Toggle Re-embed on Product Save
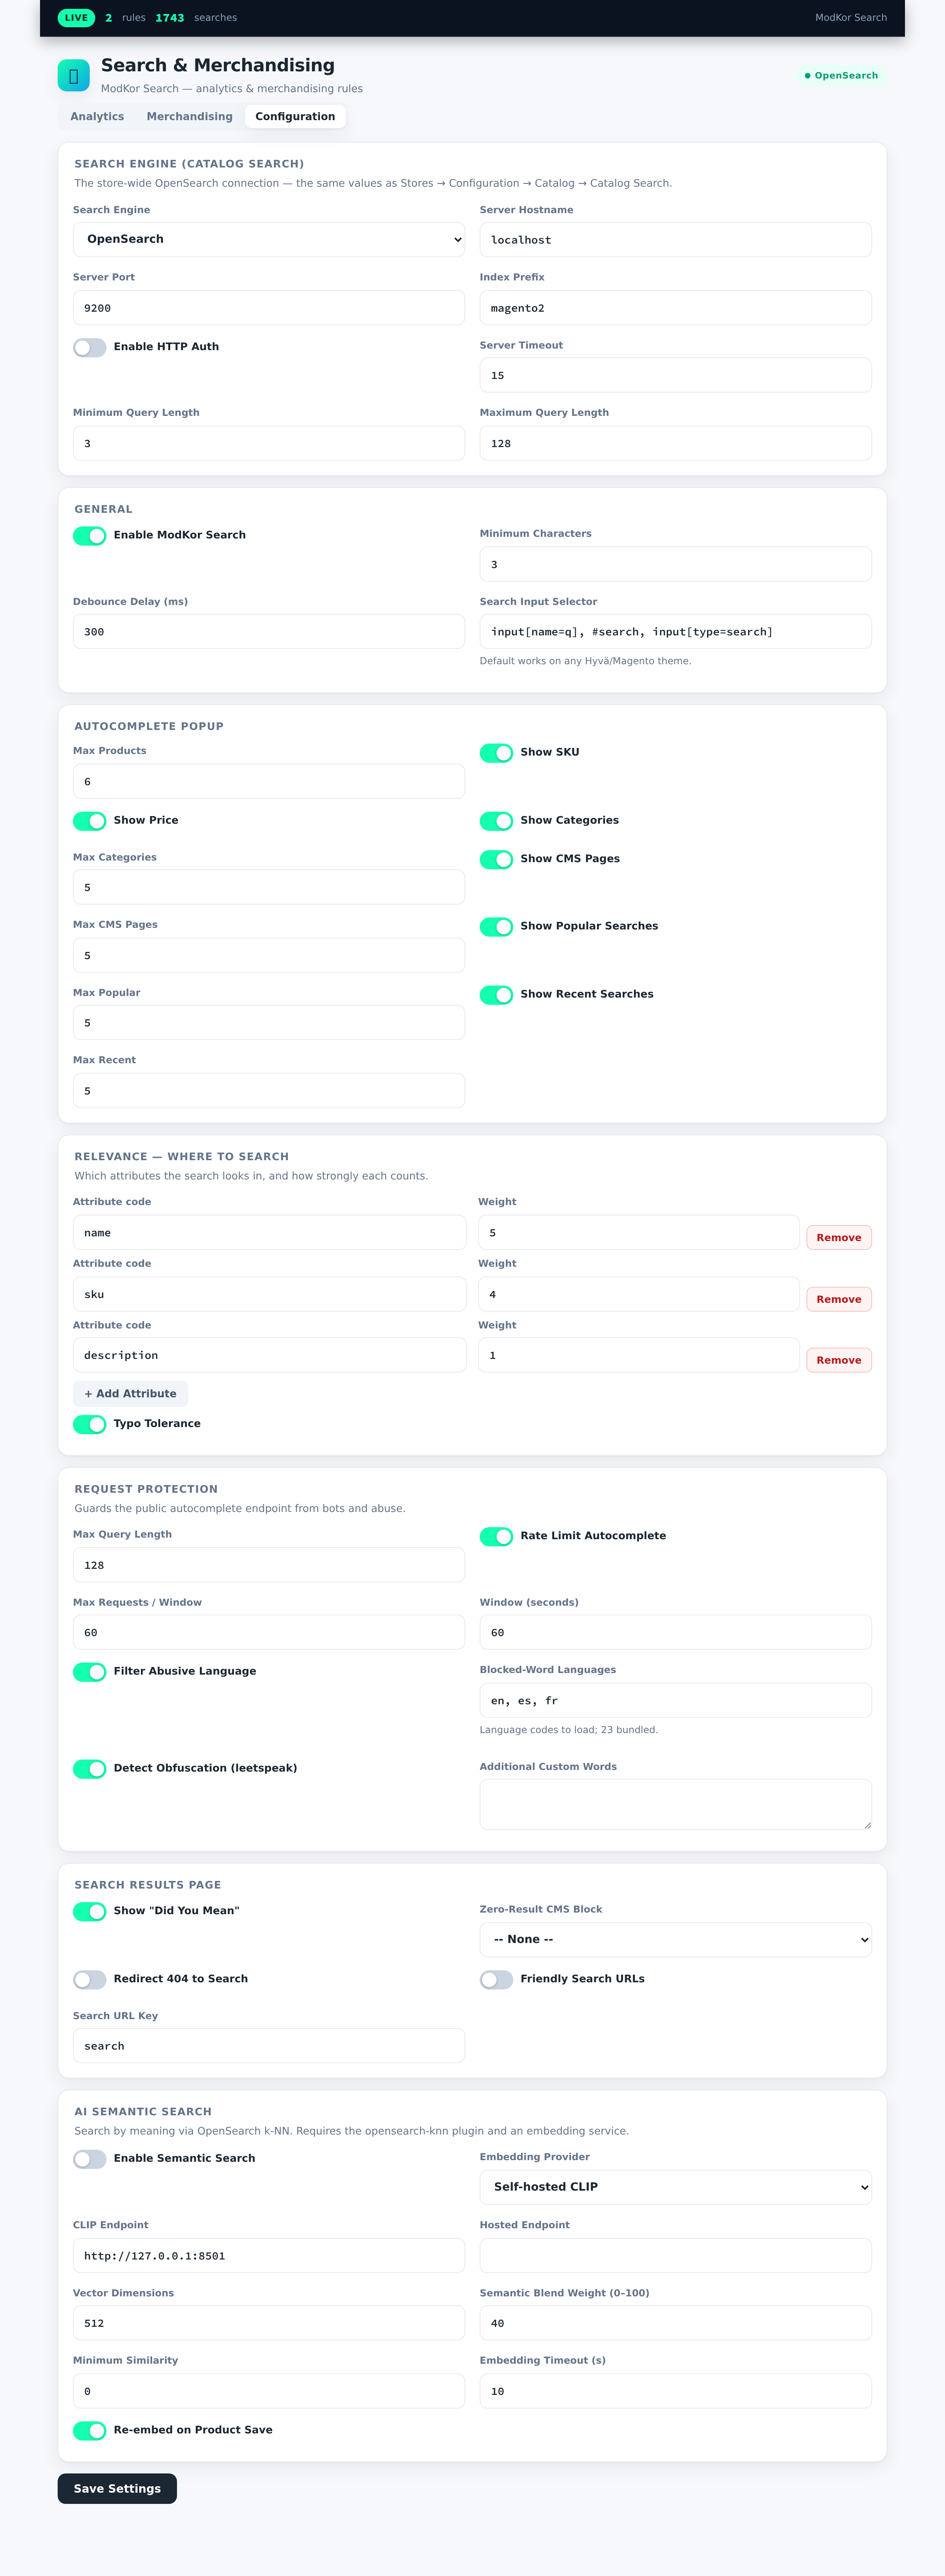 (90, 2431)
